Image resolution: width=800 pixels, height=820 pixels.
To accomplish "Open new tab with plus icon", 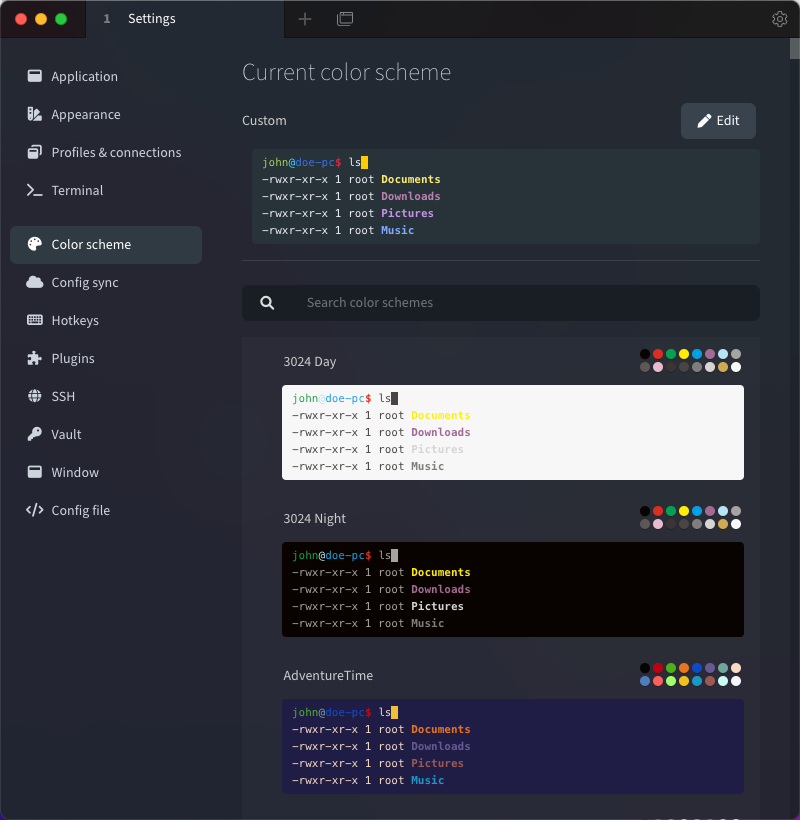I will pos(305,19).
